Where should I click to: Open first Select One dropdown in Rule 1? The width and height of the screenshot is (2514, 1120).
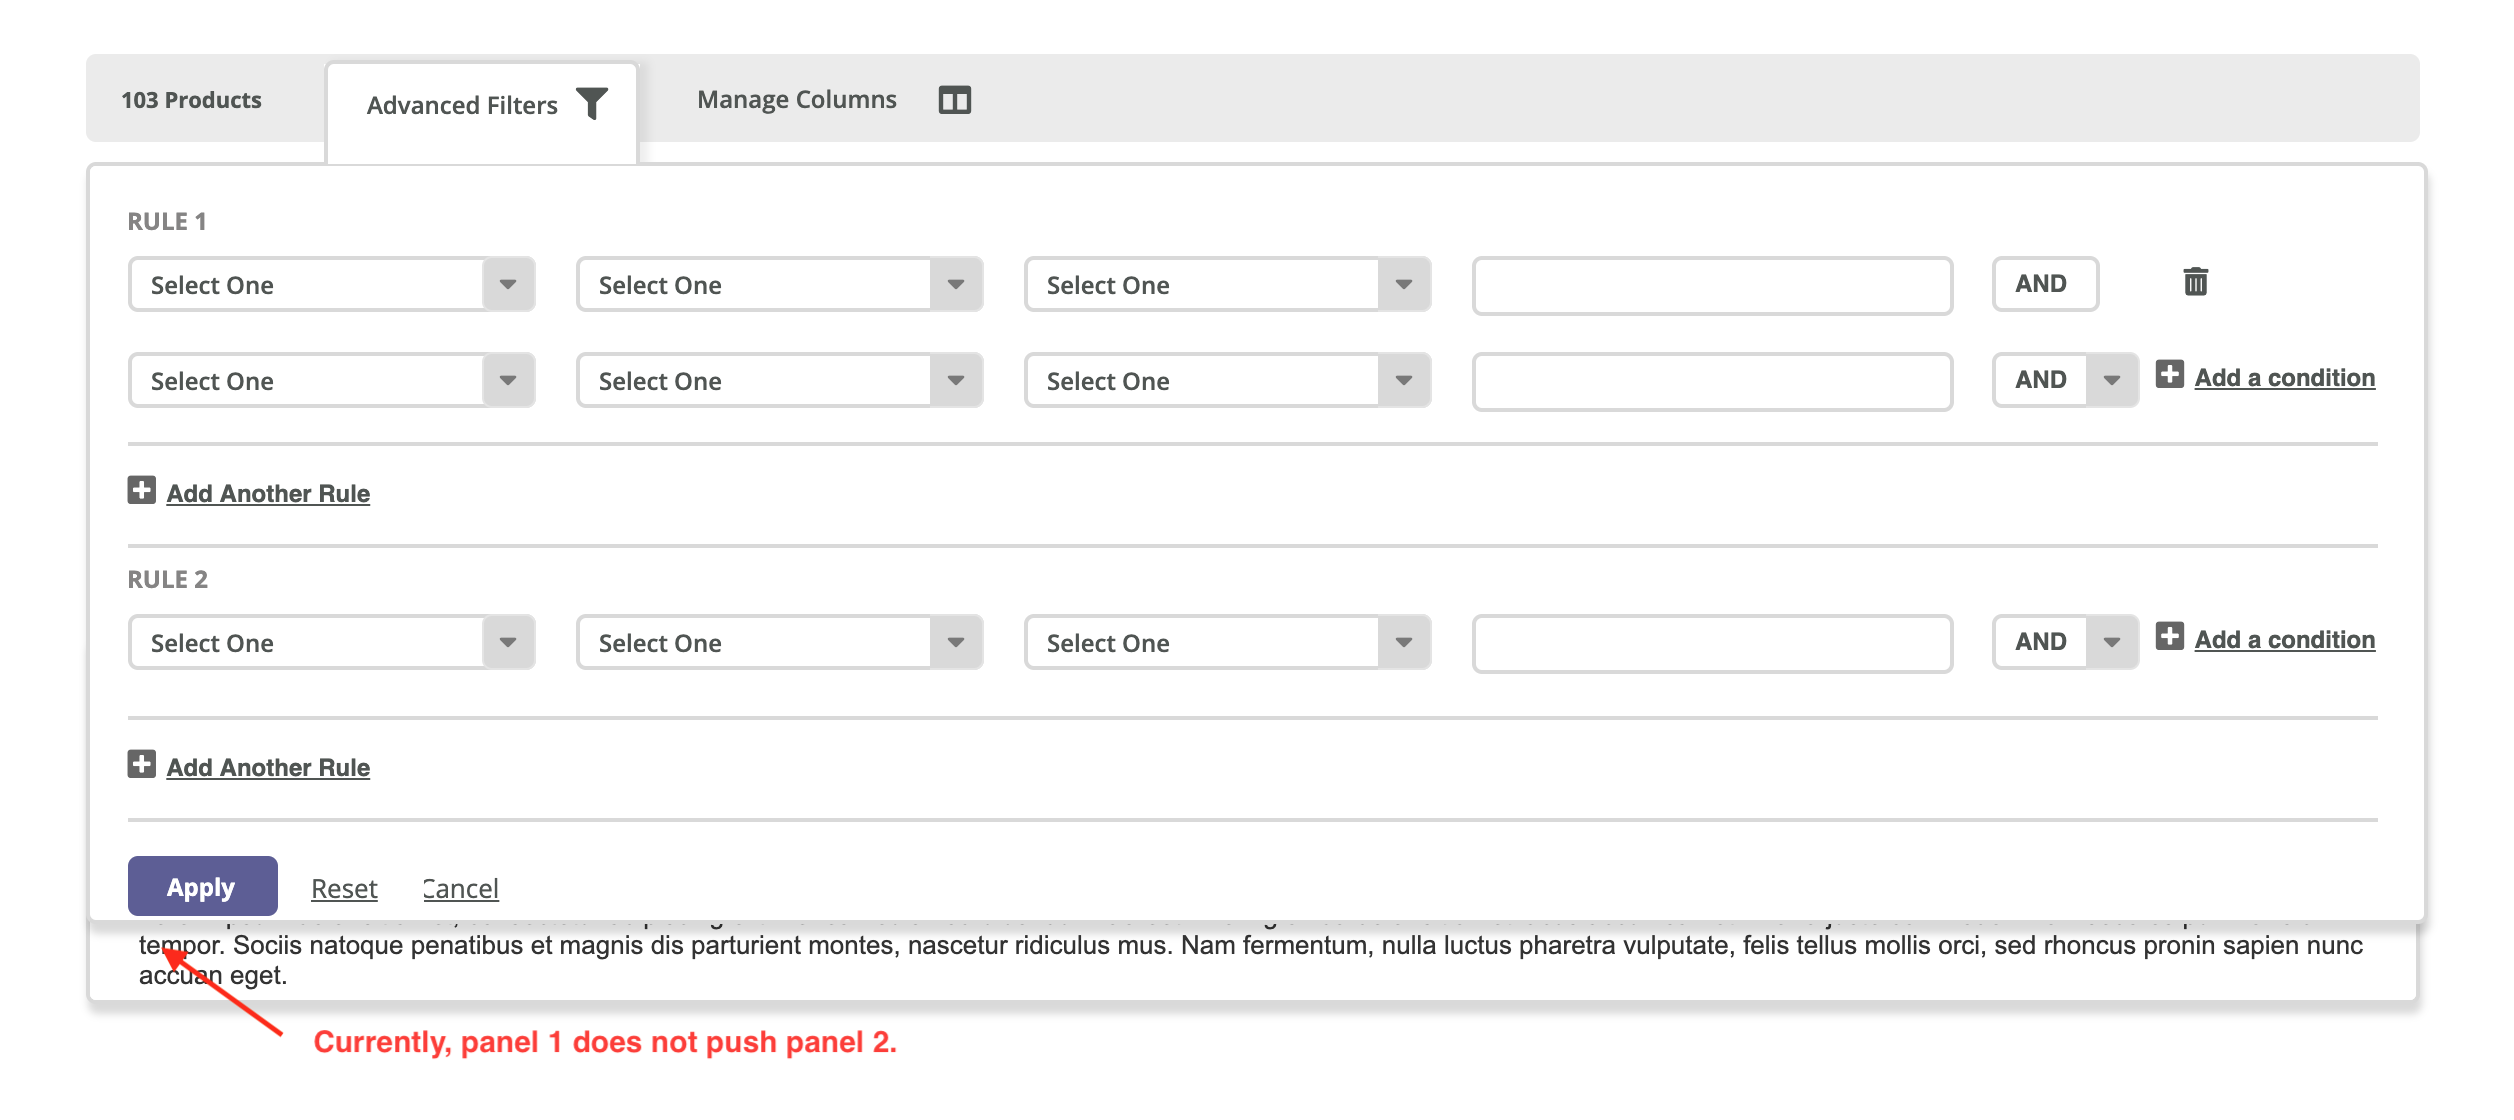pyautogui.click(x=331, y=285)
